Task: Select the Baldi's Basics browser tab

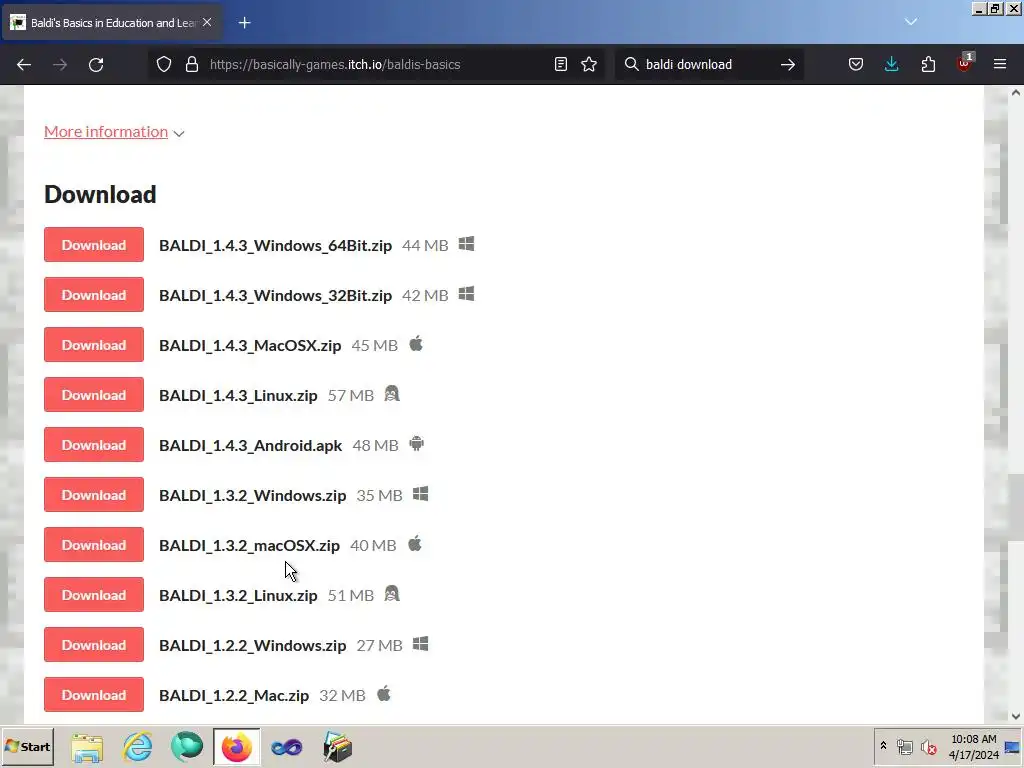Action: (112, 23)
